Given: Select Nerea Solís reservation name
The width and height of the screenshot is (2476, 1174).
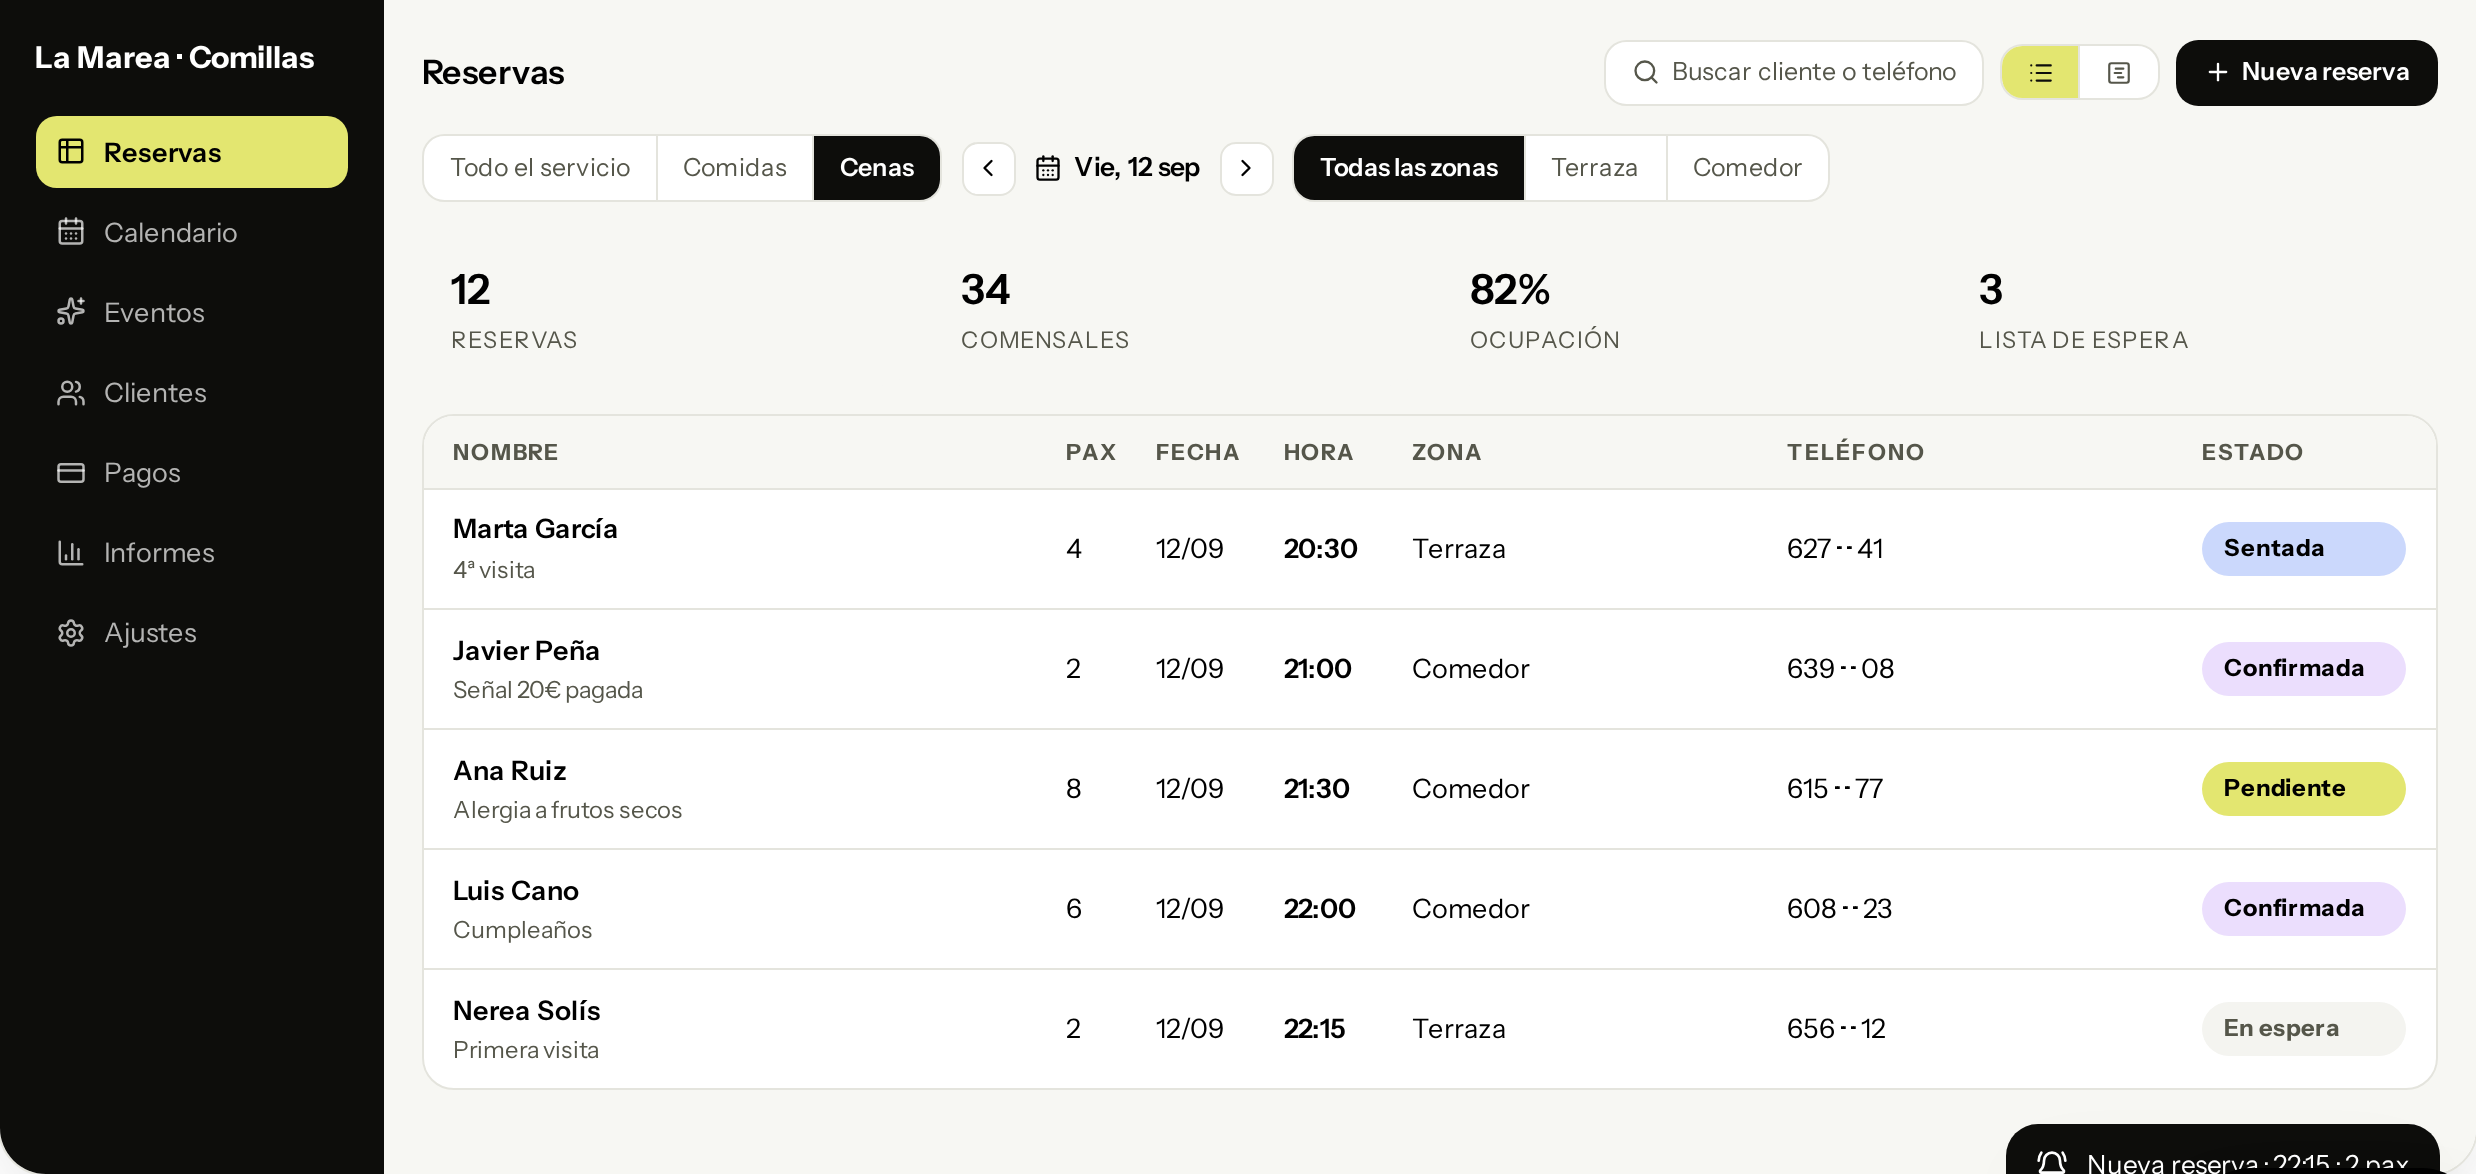Looking at the screenshot, I should click(526, 1010).
